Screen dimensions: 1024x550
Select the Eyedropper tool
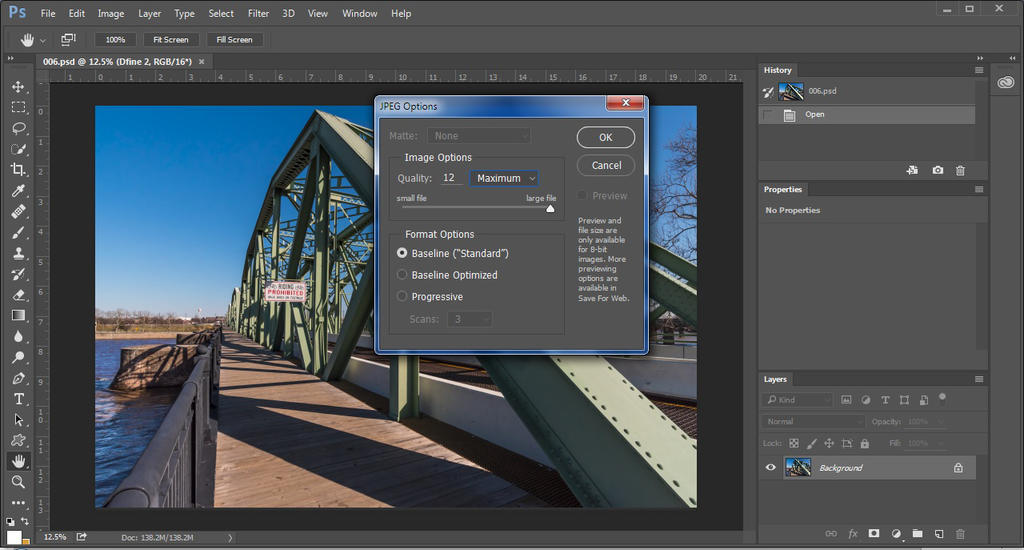18,191
